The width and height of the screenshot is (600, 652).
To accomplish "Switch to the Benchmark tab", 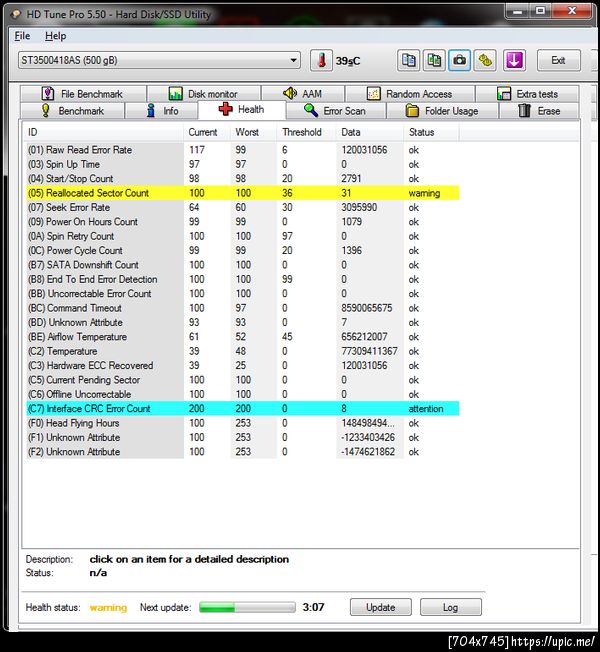I will [x=72, y=111].
